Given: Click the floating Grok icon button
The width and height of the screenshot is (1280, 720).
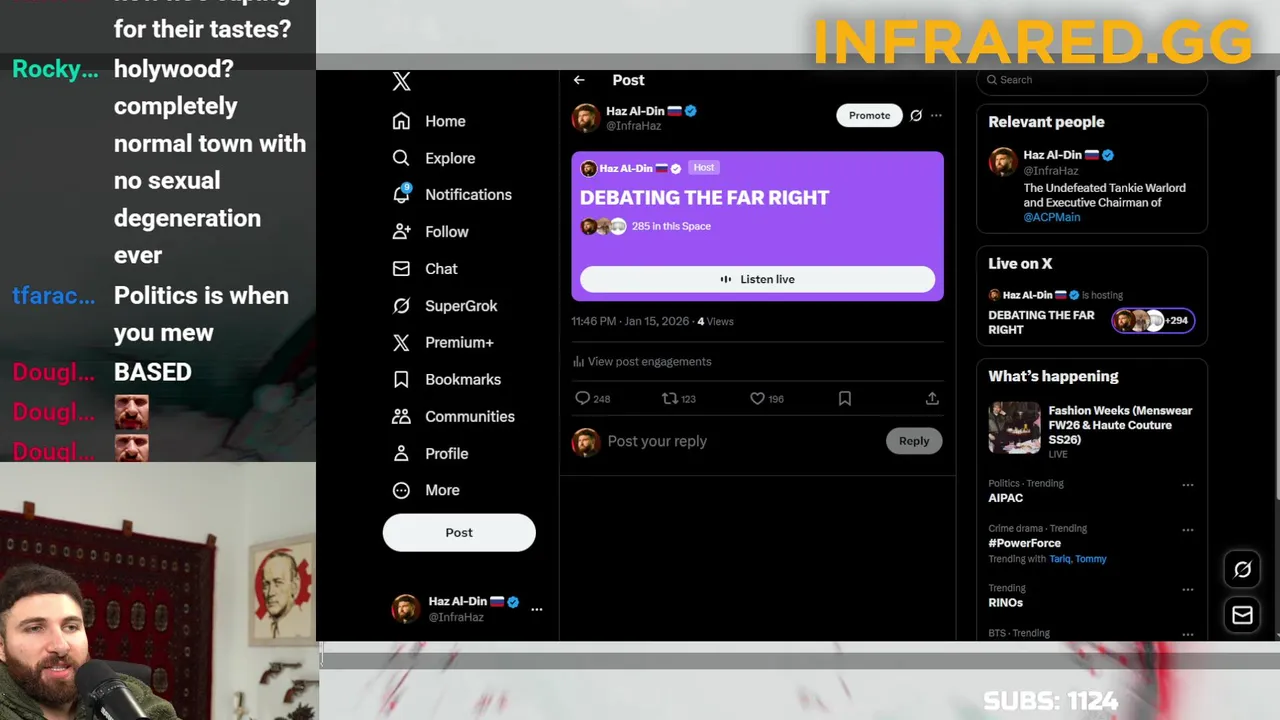Looking at the screenshot, I should [x=1242, y=570].
